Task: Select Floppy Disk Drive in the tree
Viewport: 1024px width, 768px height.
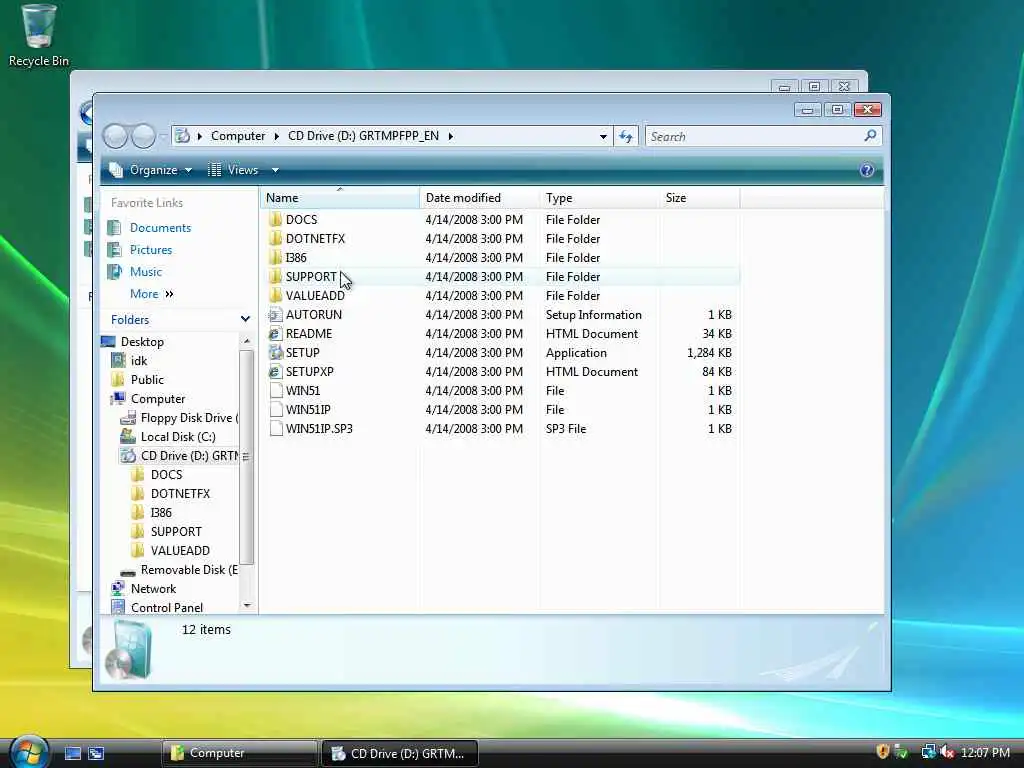Action: (189, 417)
